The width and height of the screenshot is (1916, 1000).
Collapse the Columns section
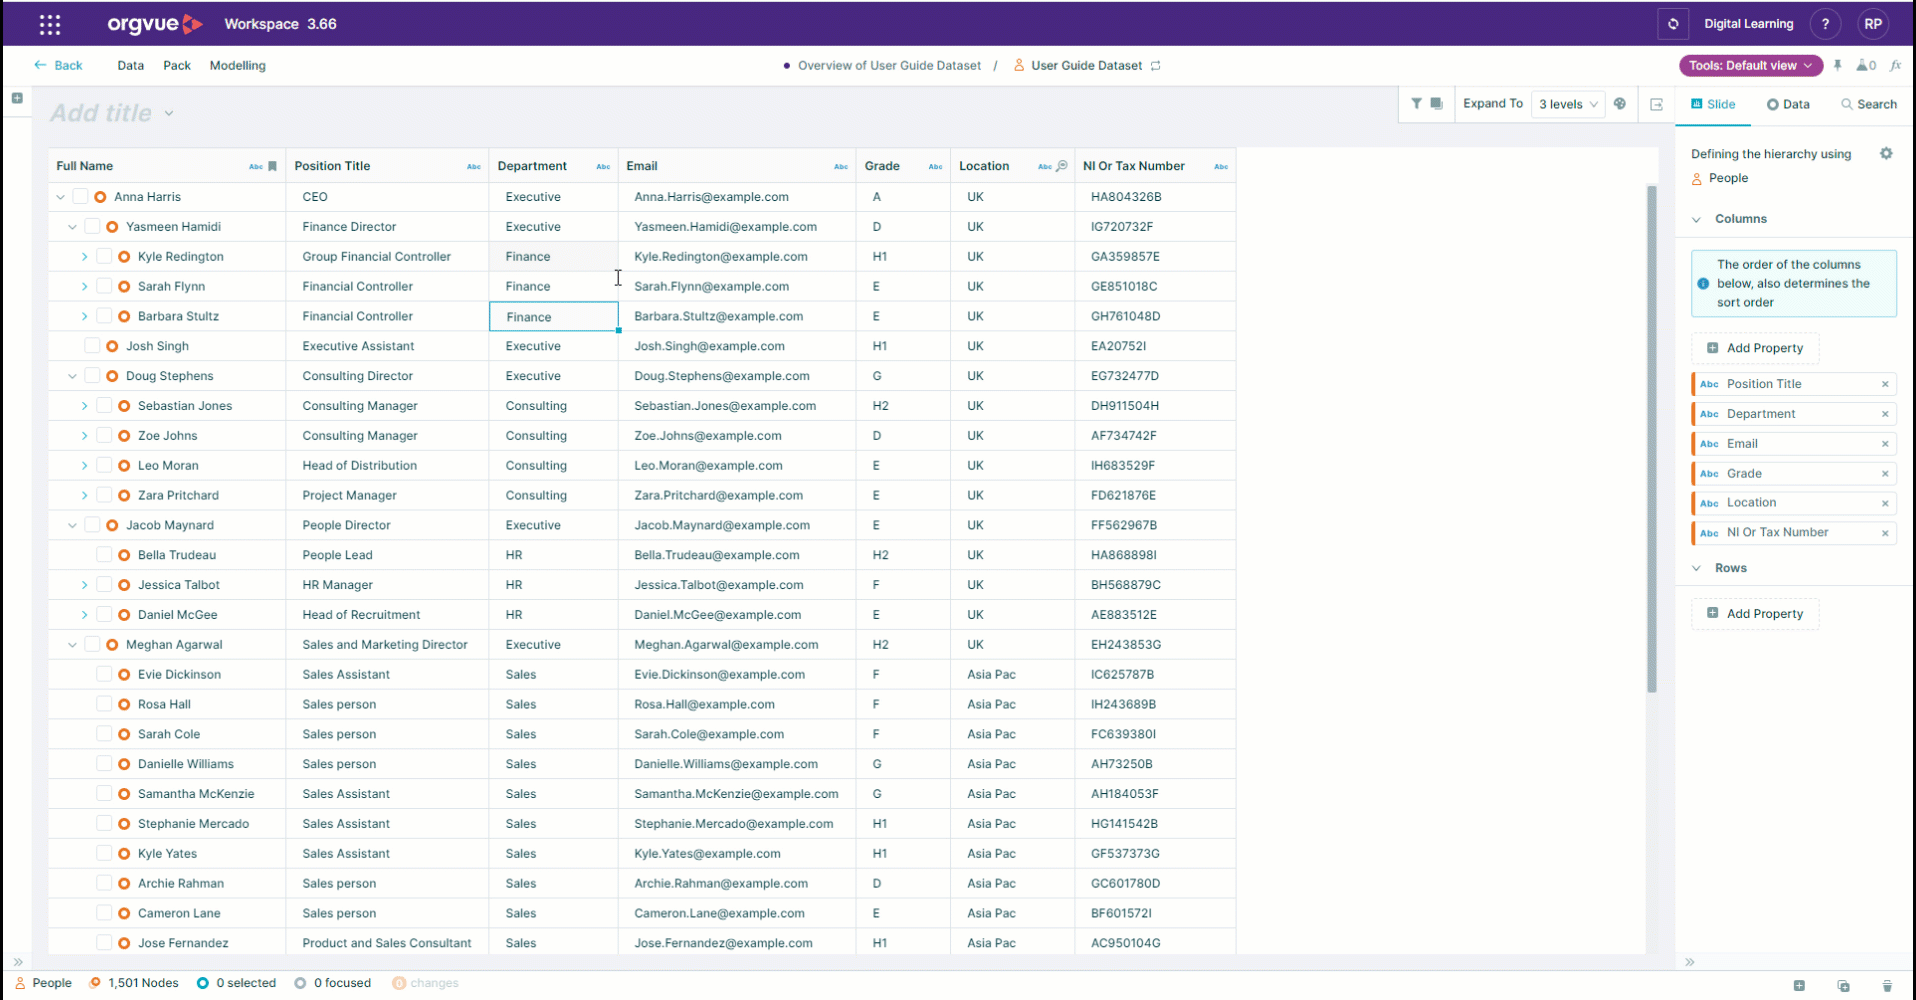point(1696,219)
